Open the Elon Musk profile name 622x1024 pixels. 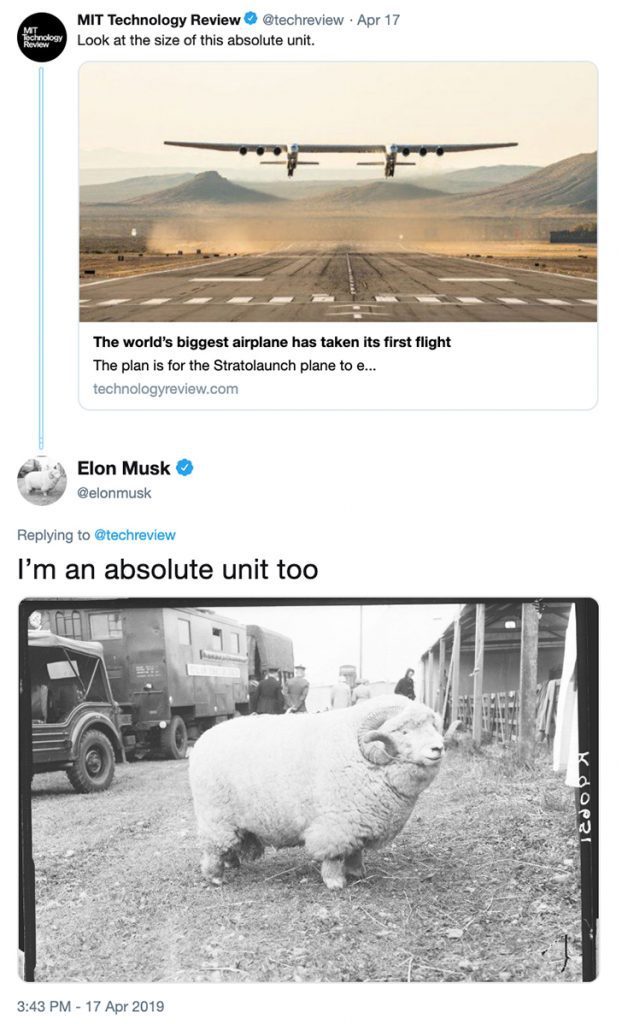coord(124,468)
